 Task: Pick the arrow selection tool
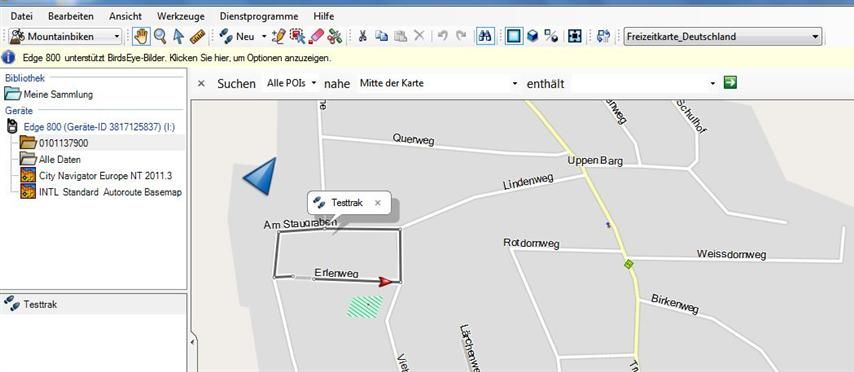coord(178,36)
